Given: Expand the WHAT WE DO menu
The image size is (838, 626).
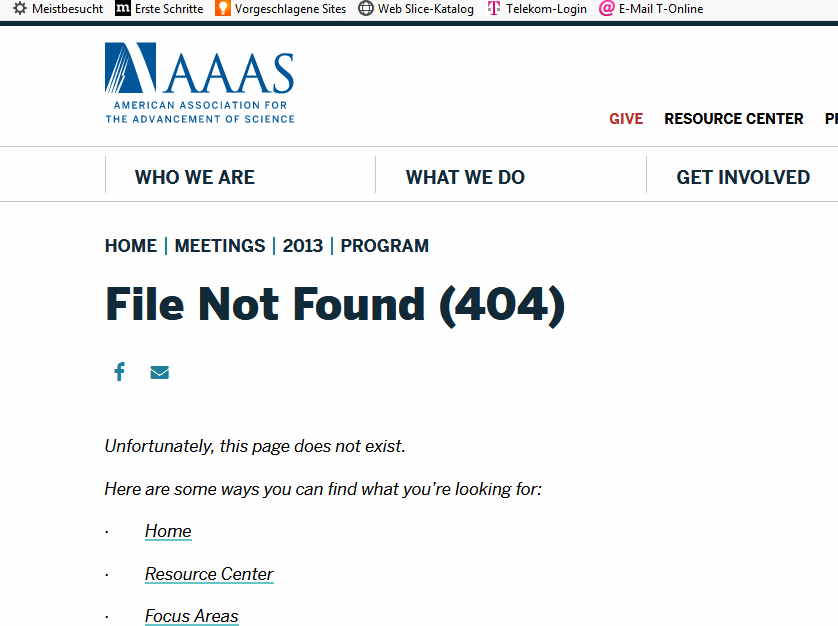Looking at the screenshot, I should tap(465, 177).
